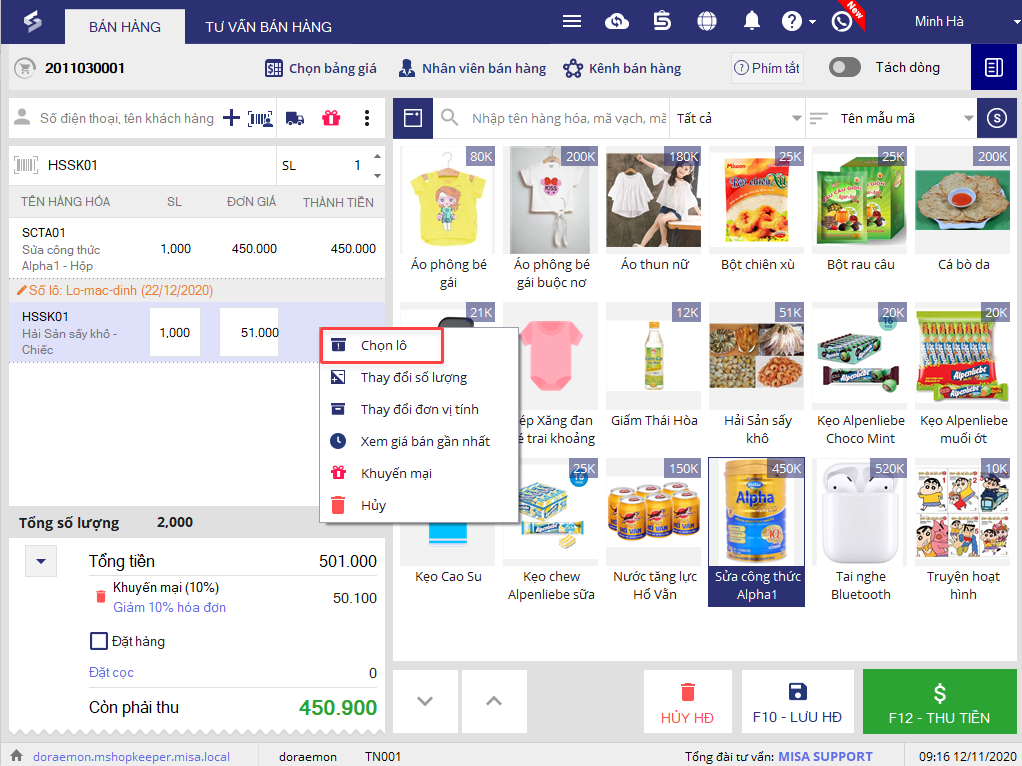Open the globe language icon
The width and height of the screenshot is (1022, 766).
click(x=707, y=22)
